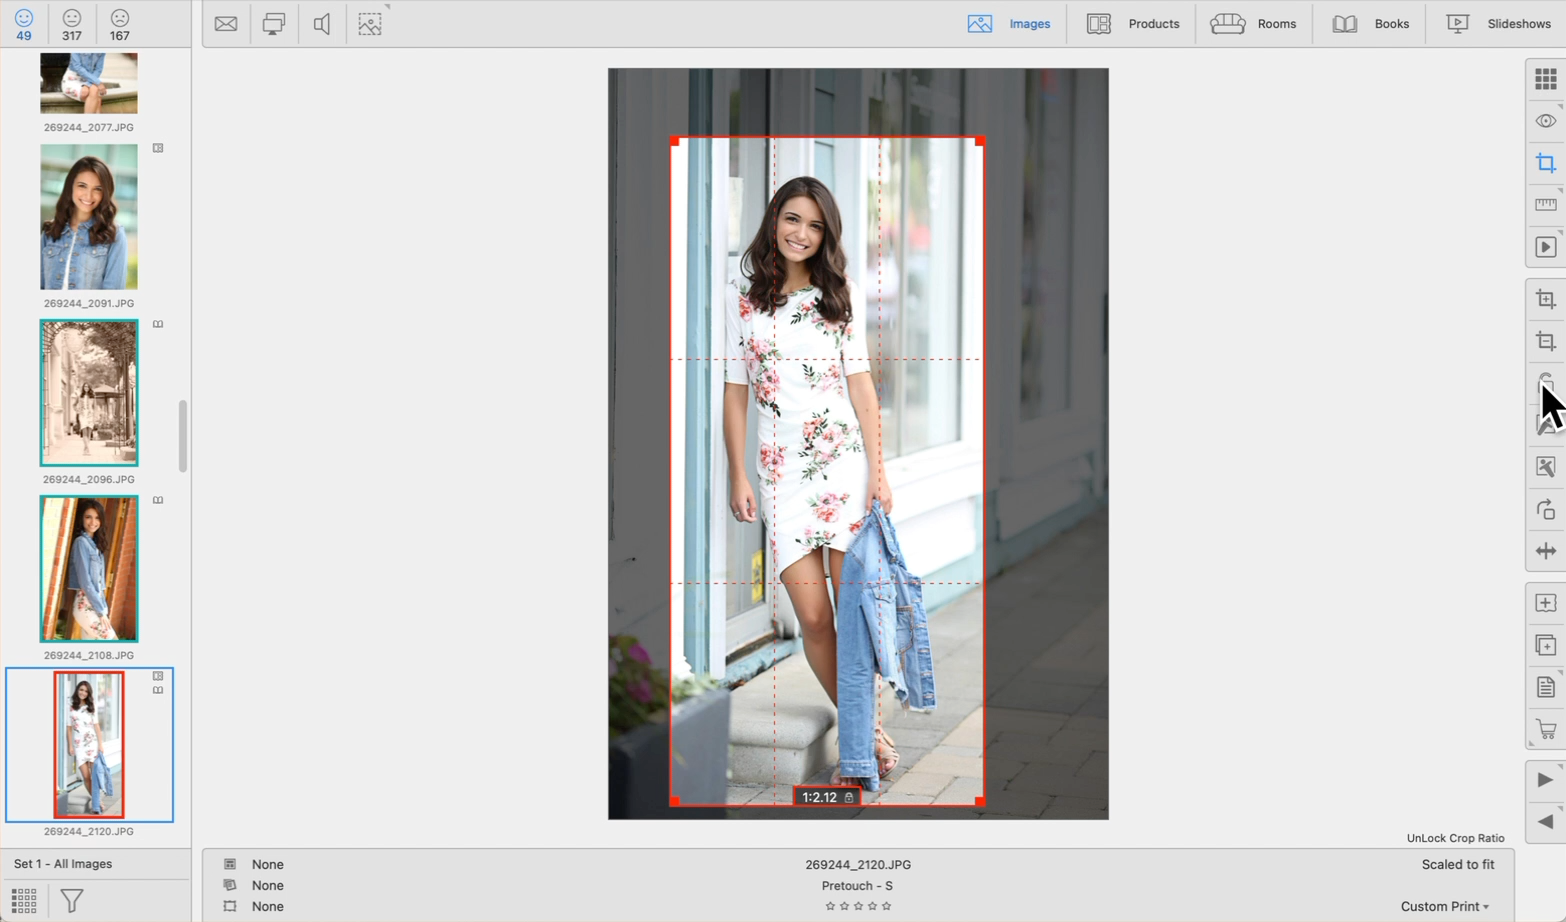Click the flip horizontal arrows icon

pyautogui.click(x=1545, y=551)
